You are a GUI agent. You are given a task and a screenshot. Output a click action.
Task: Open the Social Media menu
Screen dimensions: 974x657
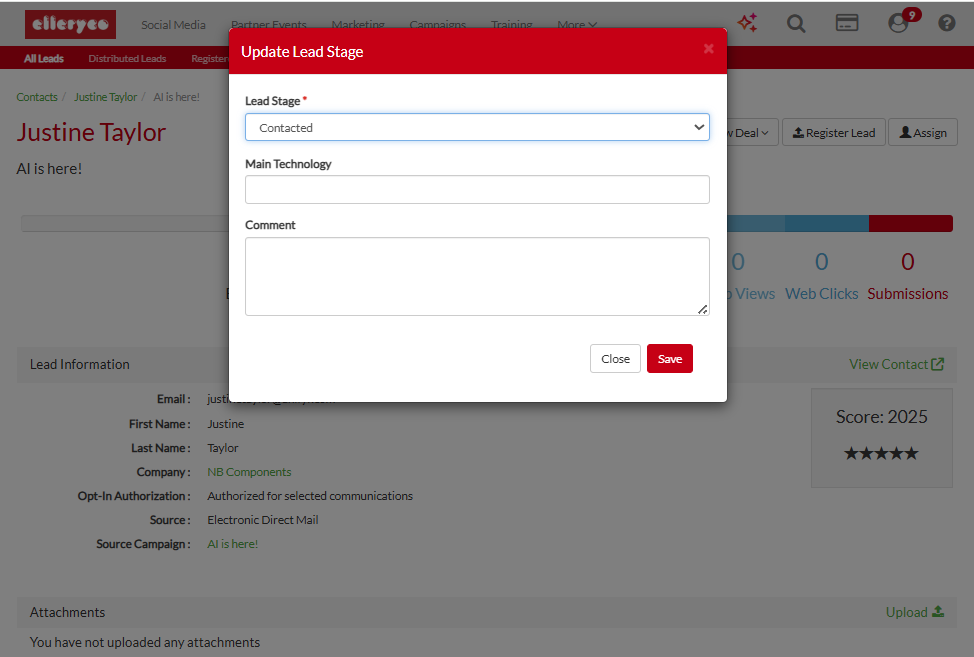pos(173,25)
